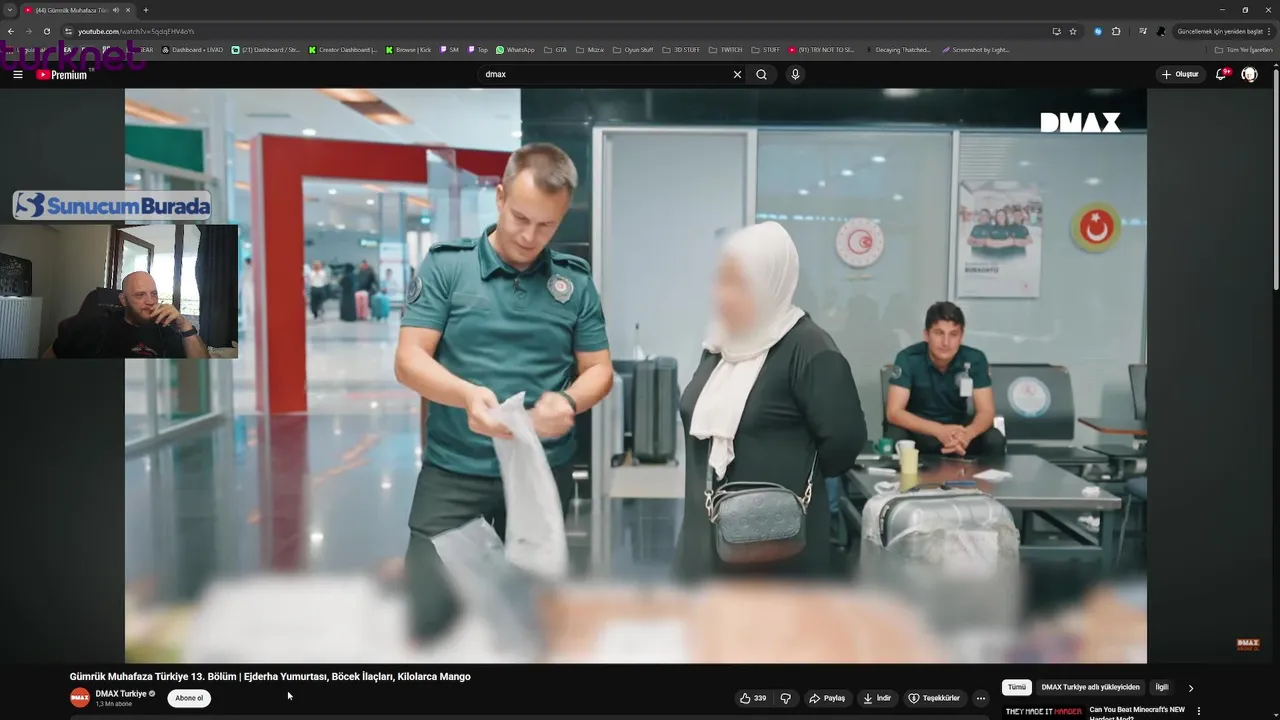Open the DMAX Türkiye channel name link

click(x=121, y=693)
